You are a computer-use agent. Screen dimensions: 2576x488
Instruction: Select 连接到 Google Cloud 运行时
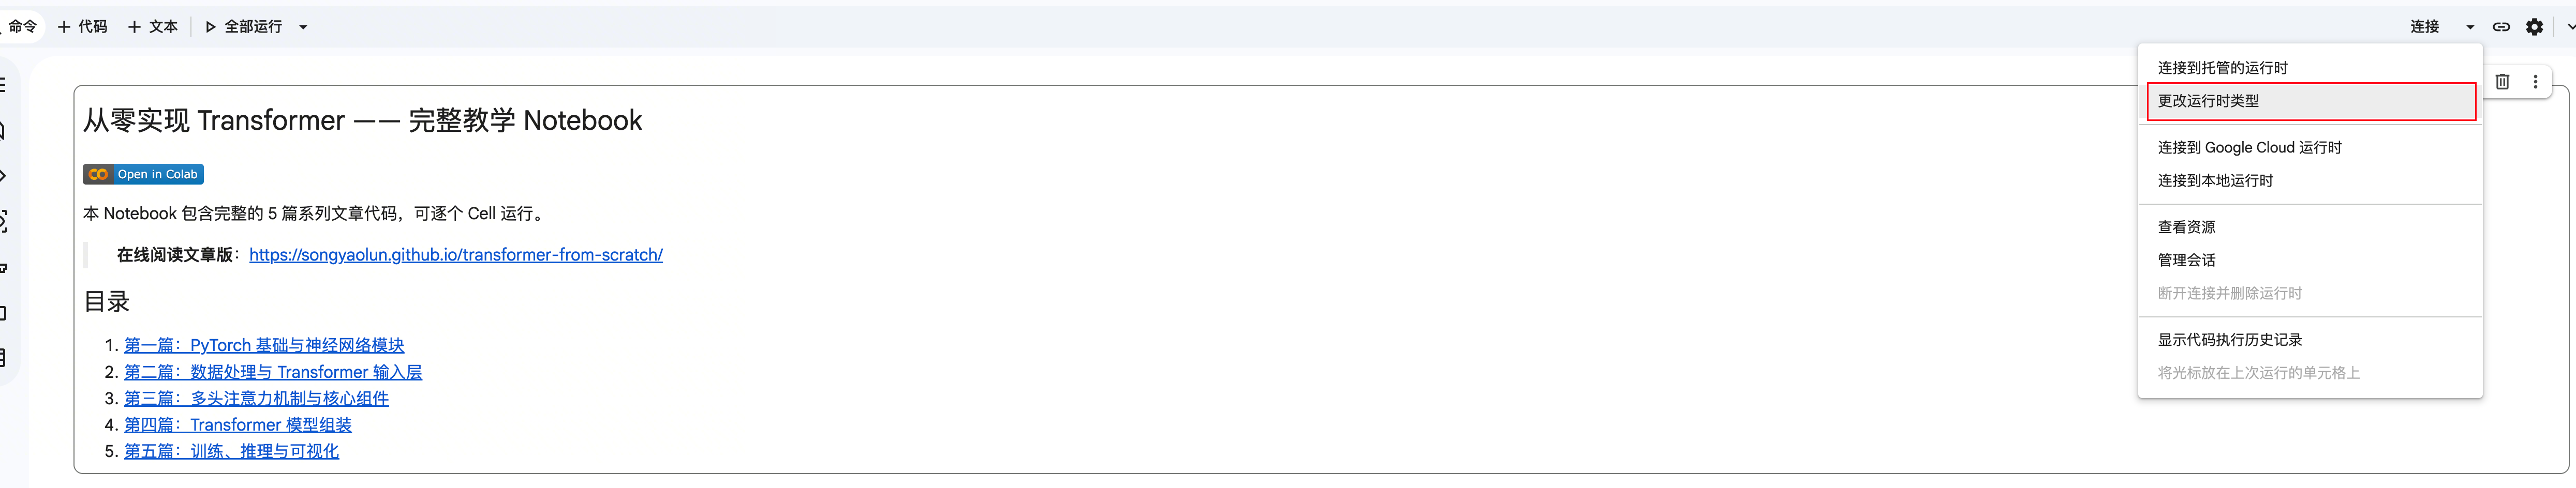(x=2249, y=148)
